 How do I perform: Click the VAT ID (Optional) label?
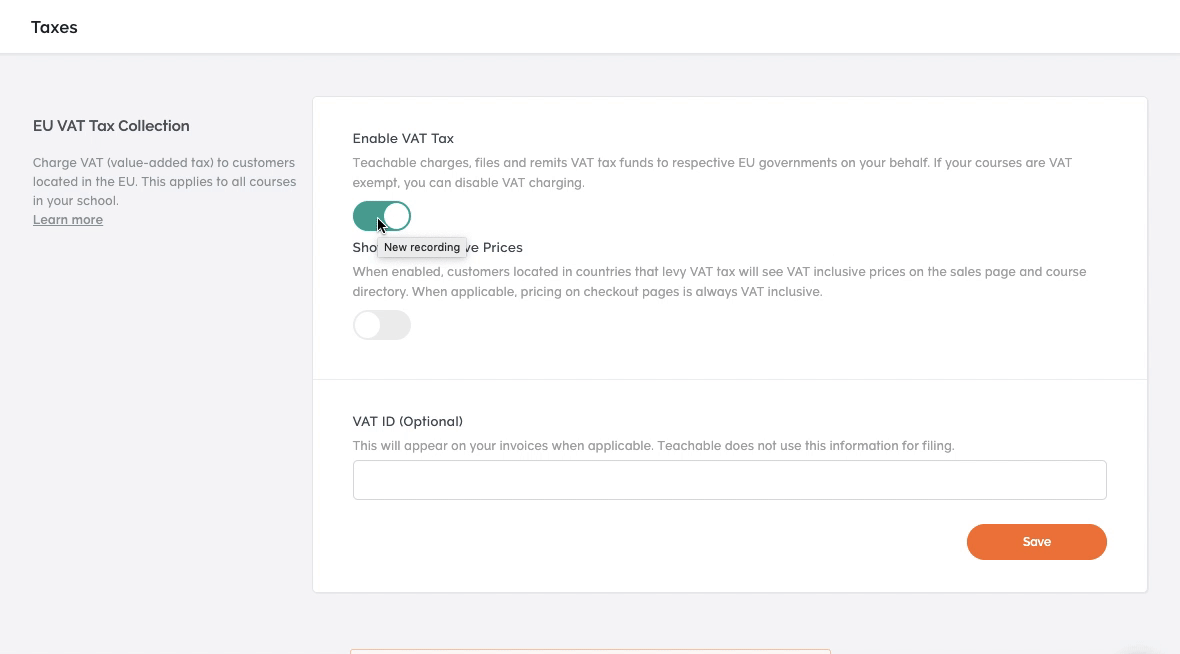tap(407, 421)
